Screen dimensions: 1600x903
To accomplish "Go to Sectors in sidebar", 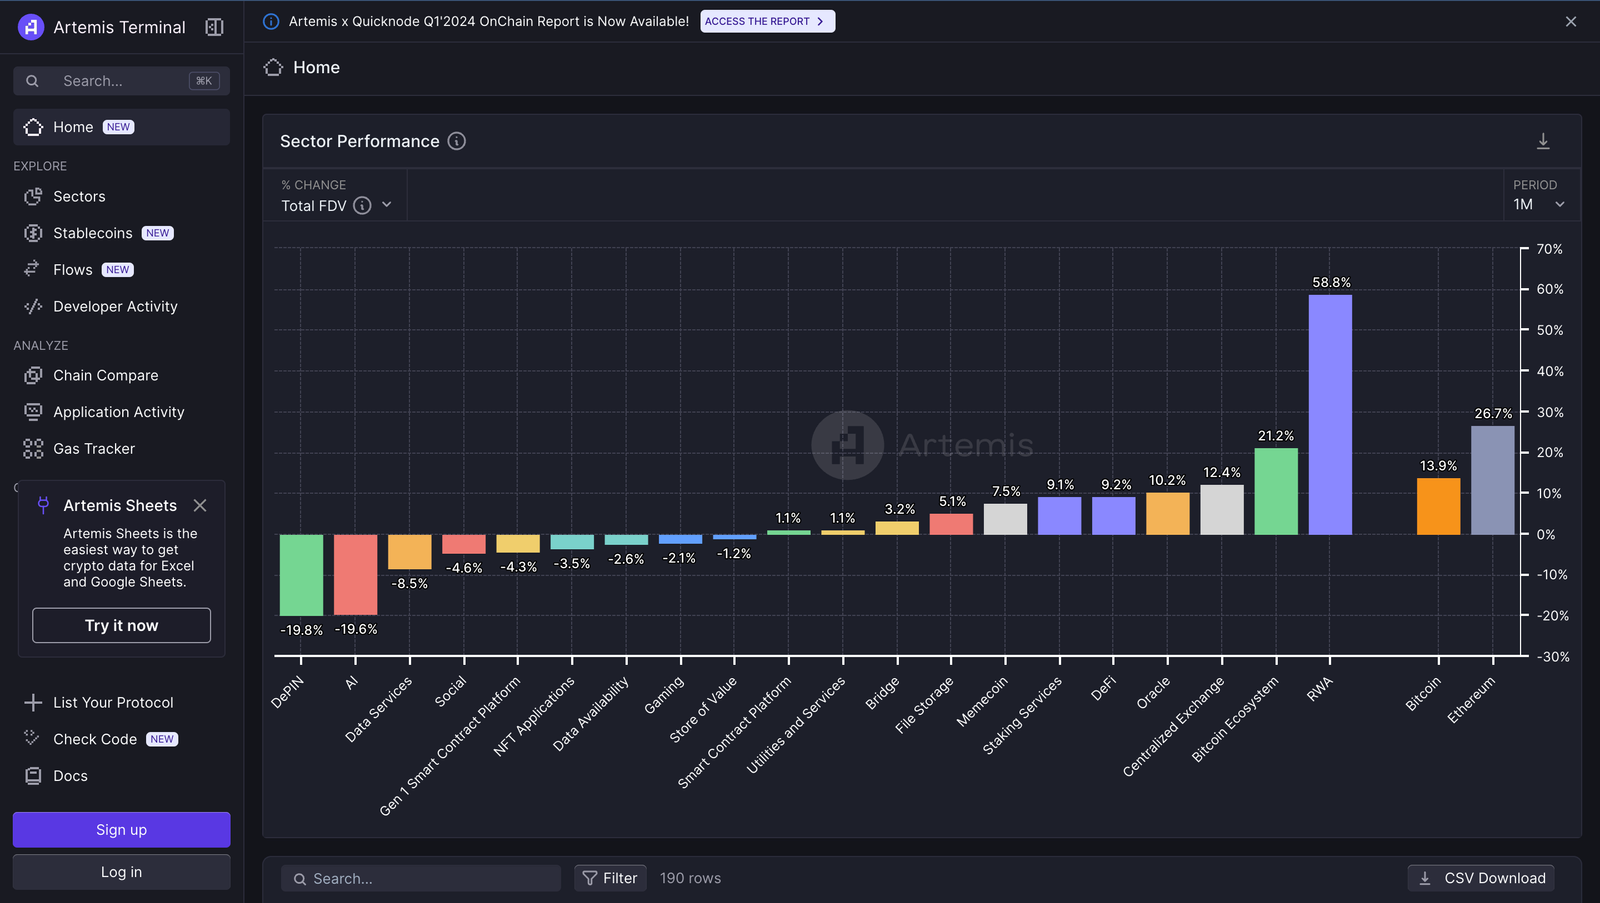I will pos(79,197).
